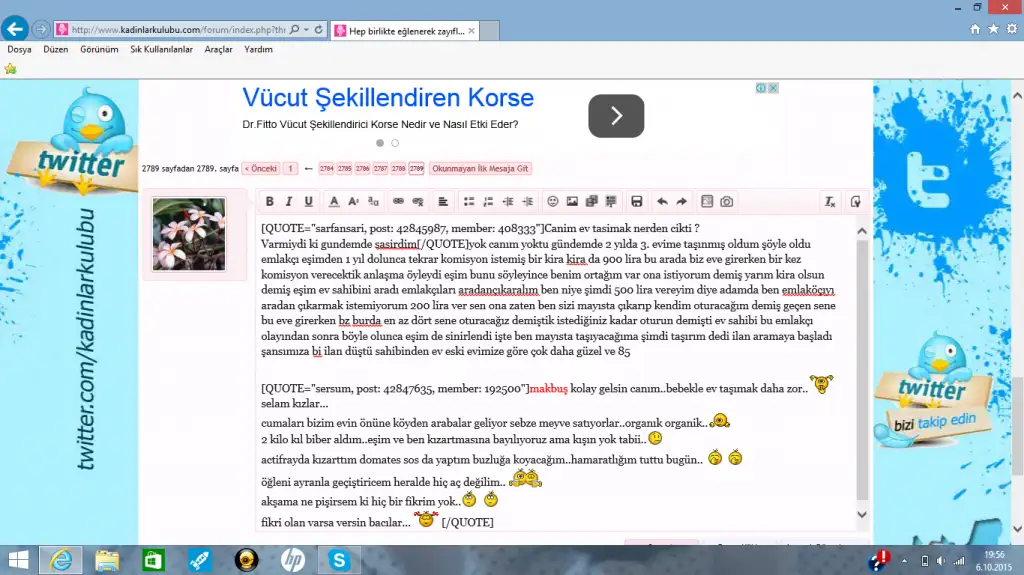Screen dimensions: 1024x575
Task: Open the Araçlar menu
Action: (x=218, y=49)
